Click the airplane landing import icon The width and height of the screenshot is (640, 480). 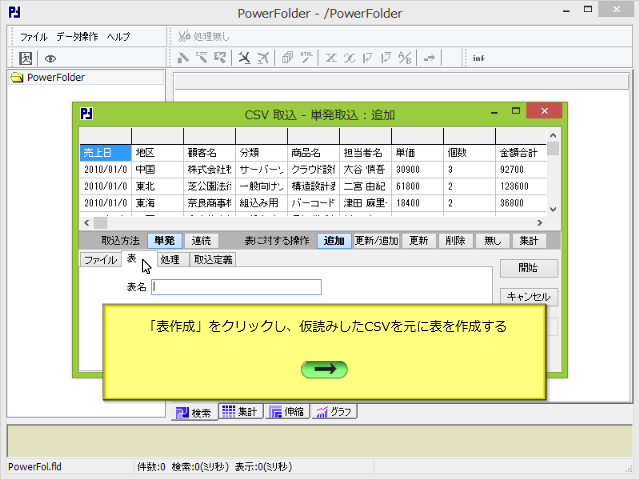[x=244, y=58]
